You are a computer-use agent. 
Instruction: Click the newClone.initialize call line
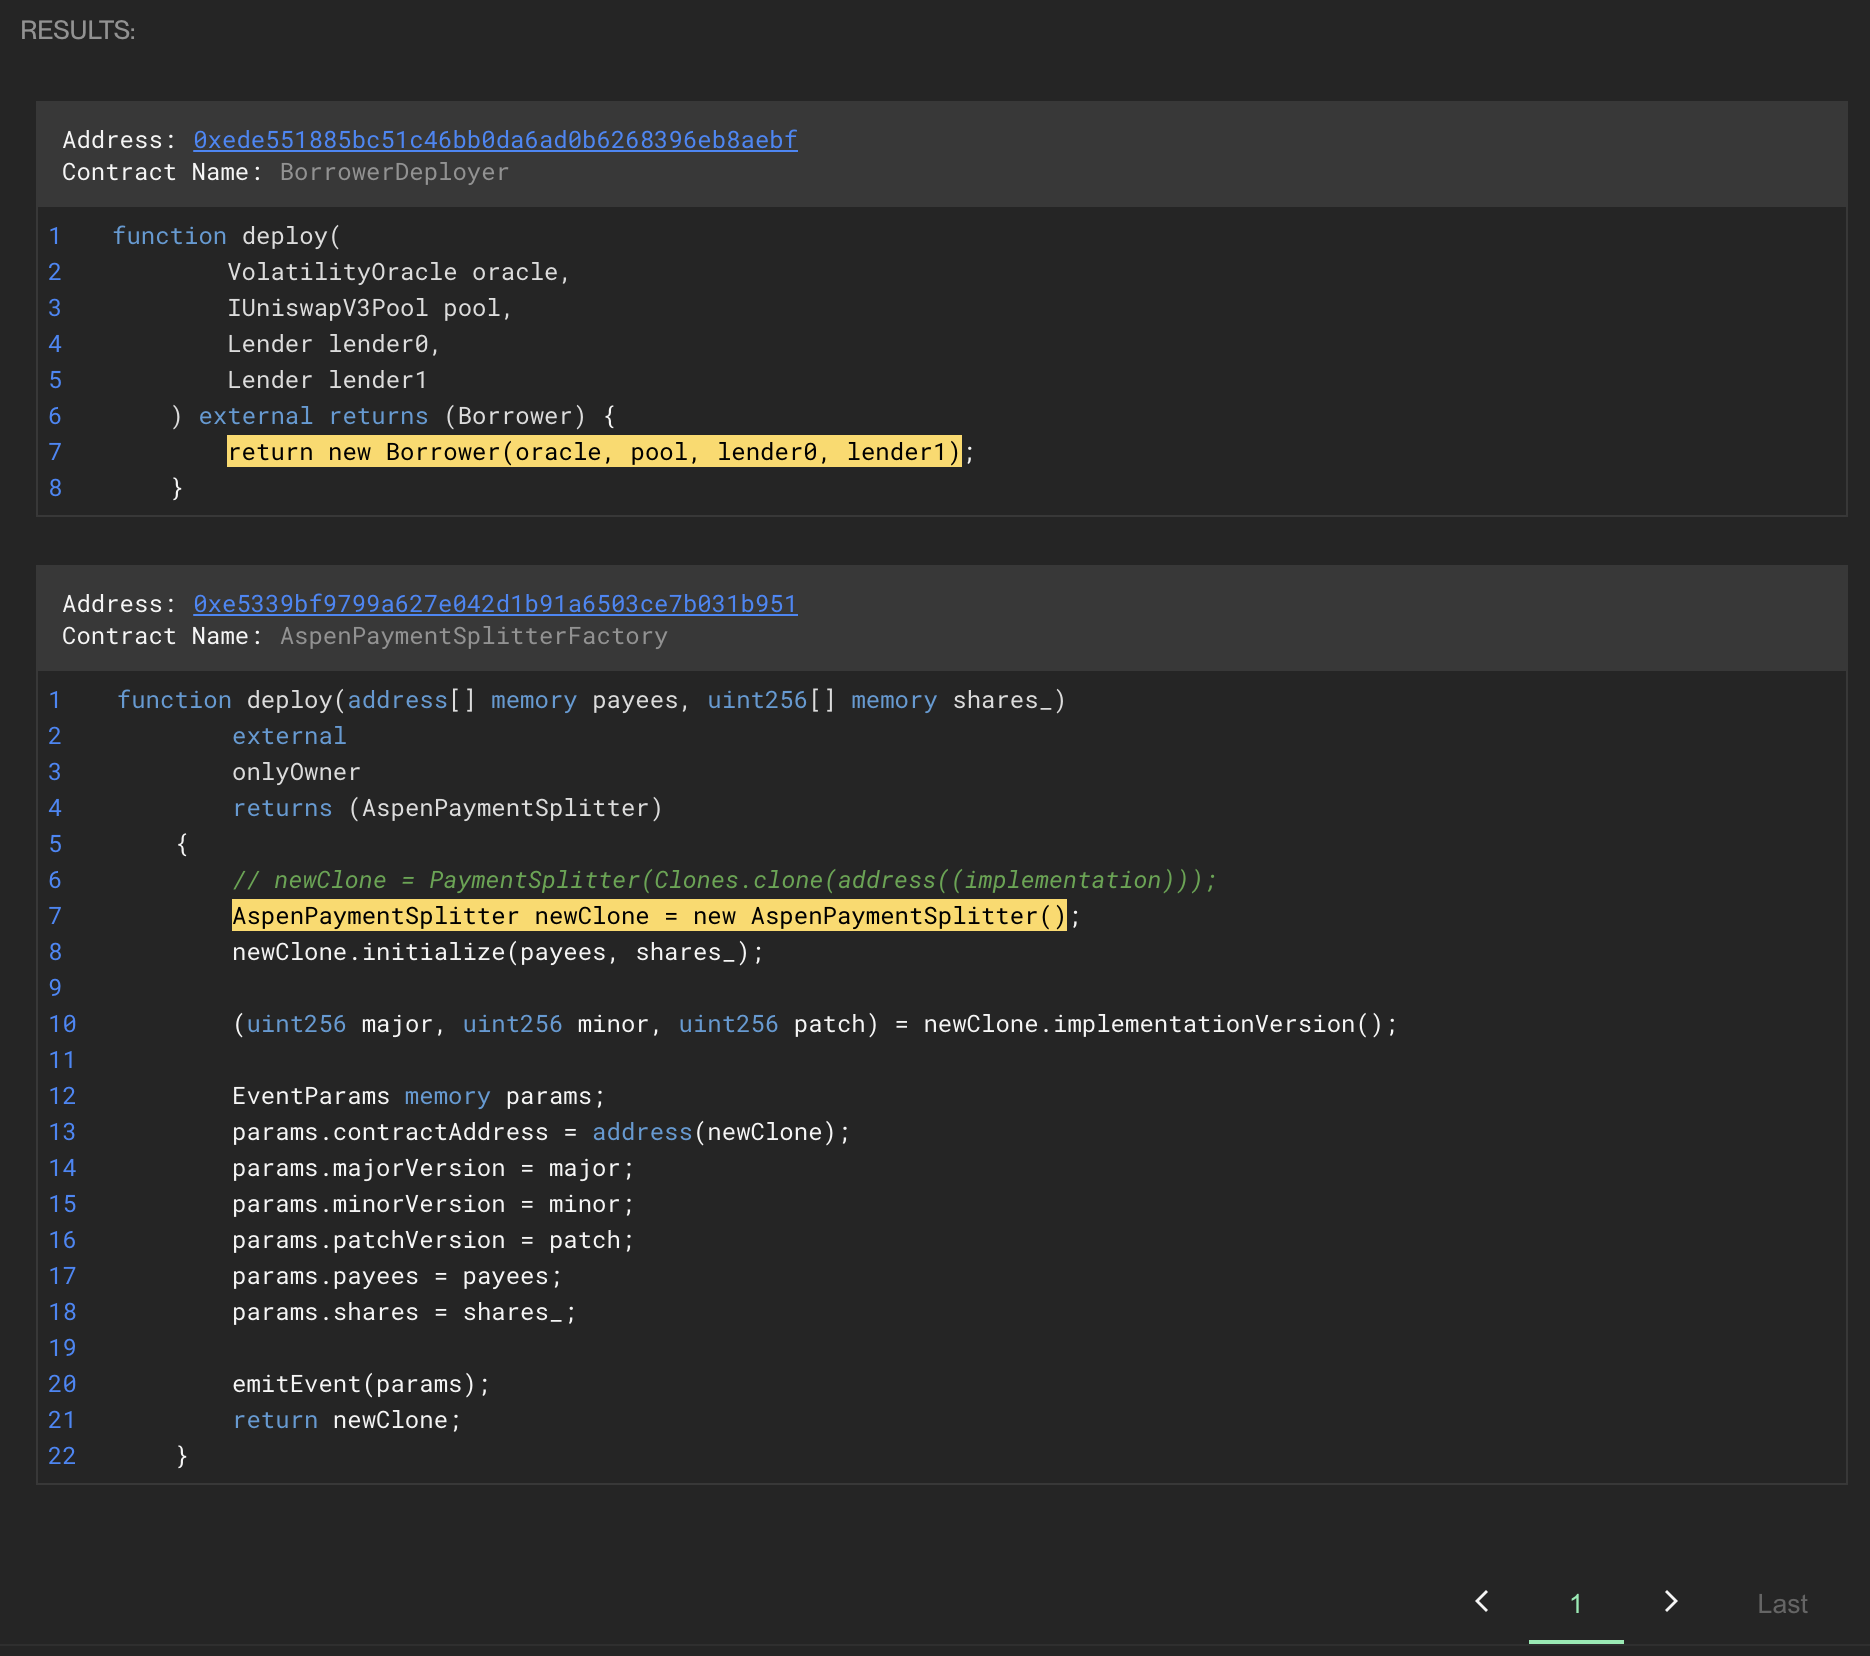pyautogui.click(x=497, y=952)
